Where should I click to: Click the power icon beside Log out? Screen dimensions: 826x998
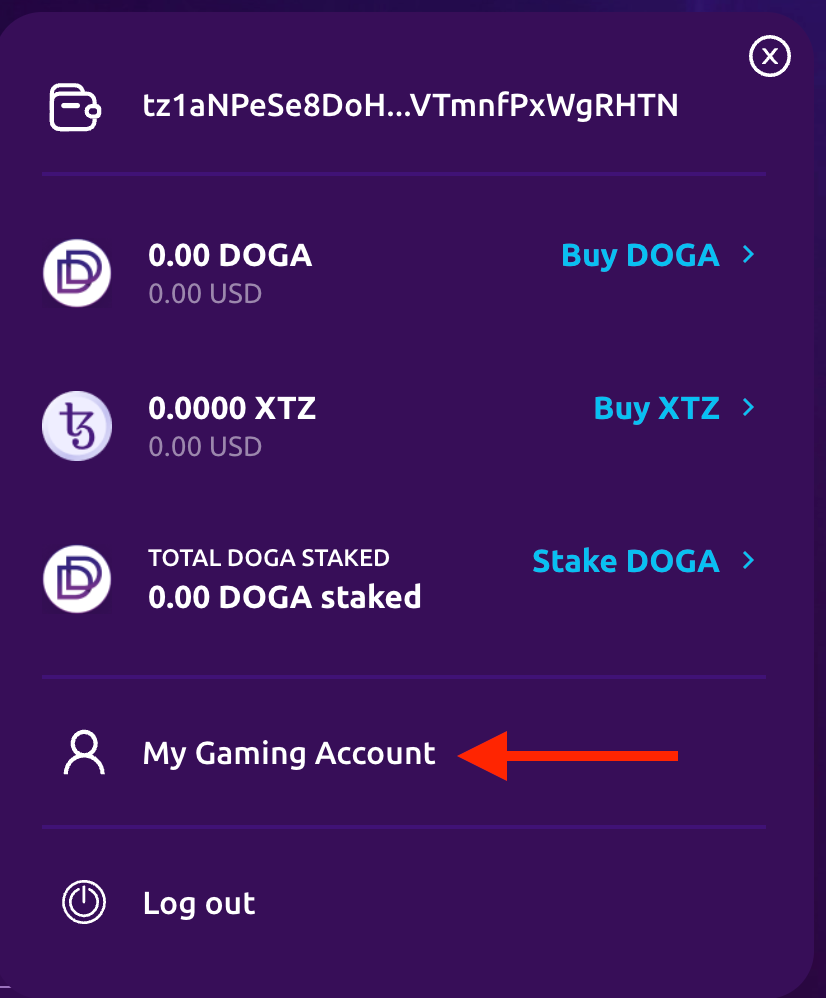click(x=84, y=902)
